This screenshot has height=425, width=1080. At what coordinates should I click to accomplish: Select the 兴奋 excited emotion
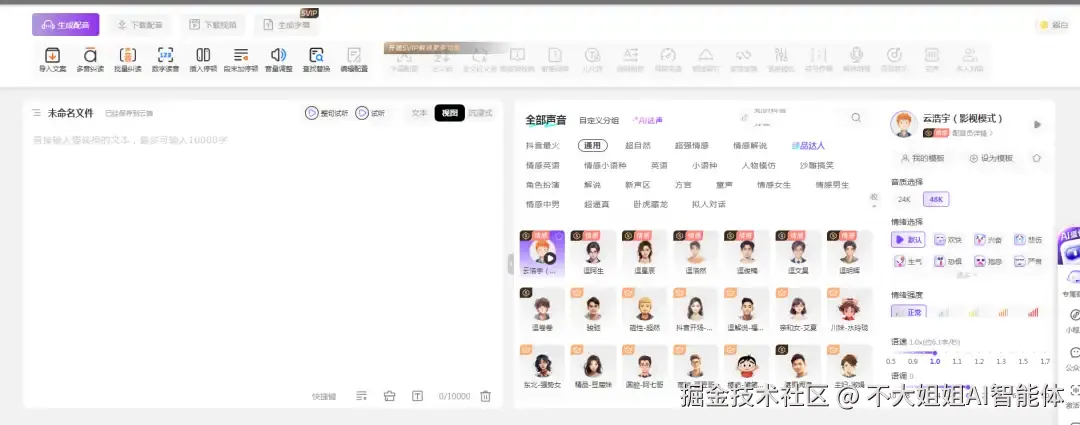989,240
